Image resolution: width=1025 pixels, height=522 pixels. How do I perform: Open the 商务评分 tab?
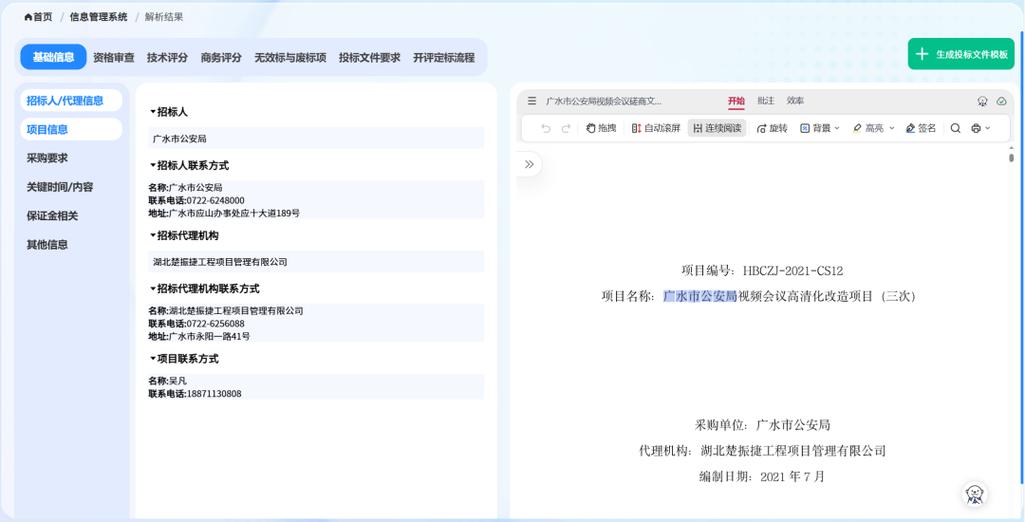[221, 57]
